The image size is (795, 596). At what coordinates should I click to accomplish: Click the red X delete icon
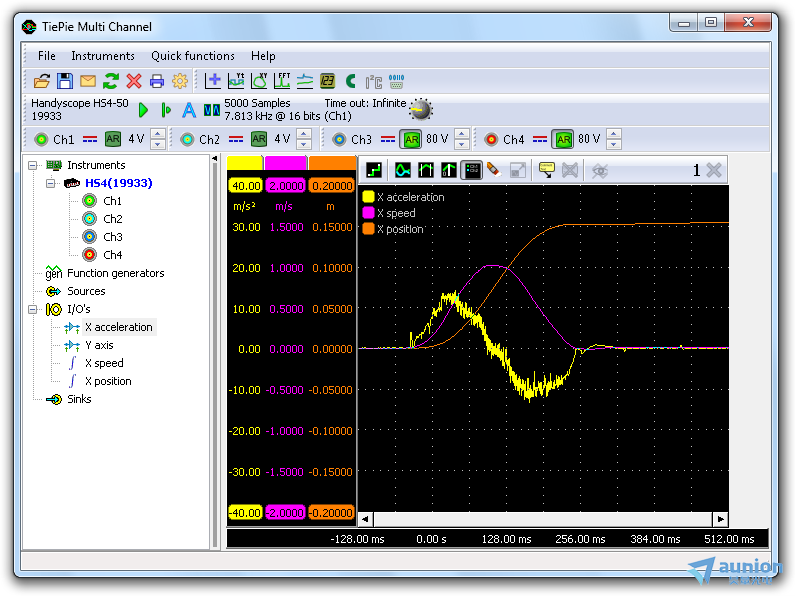point(133,81)
